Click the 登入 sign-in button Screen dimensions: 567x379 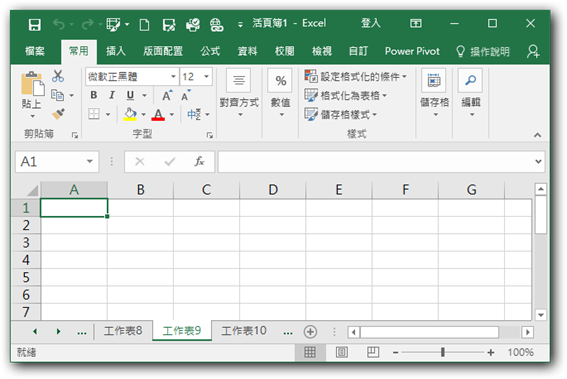[x=371, y=23]
